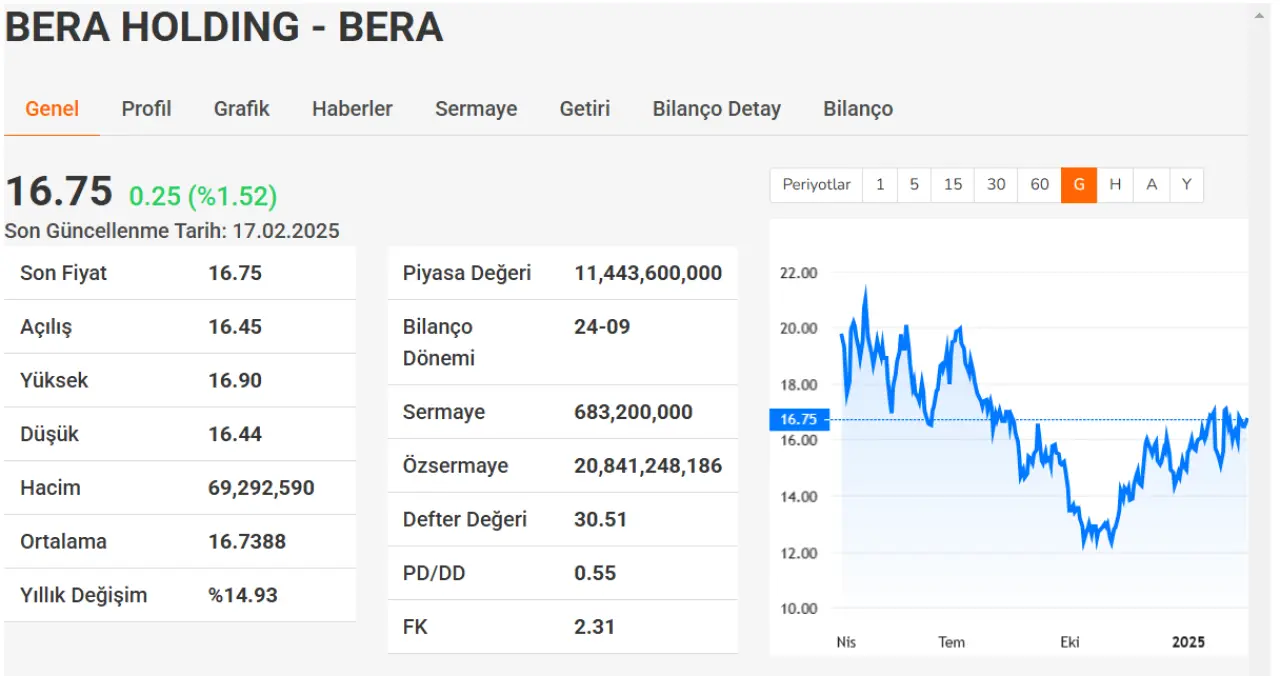The height and width of the screenshot is (676, 1280).
Task: Click the 12.00 axis label on chart
Action: [798, 553]
